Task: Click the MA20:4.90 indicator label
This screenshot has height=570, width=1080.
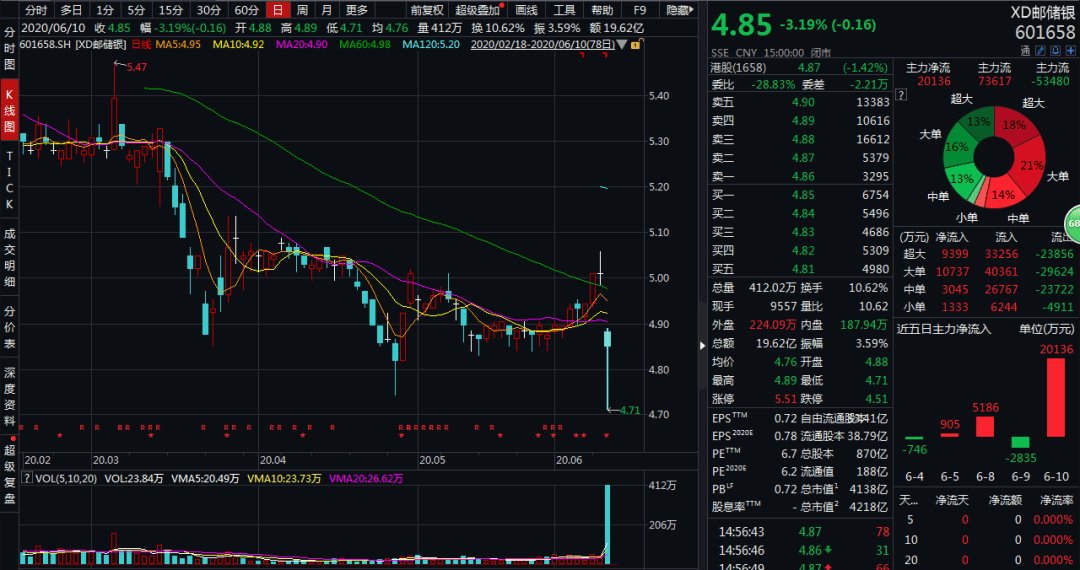Action: (x=302, y=45)
